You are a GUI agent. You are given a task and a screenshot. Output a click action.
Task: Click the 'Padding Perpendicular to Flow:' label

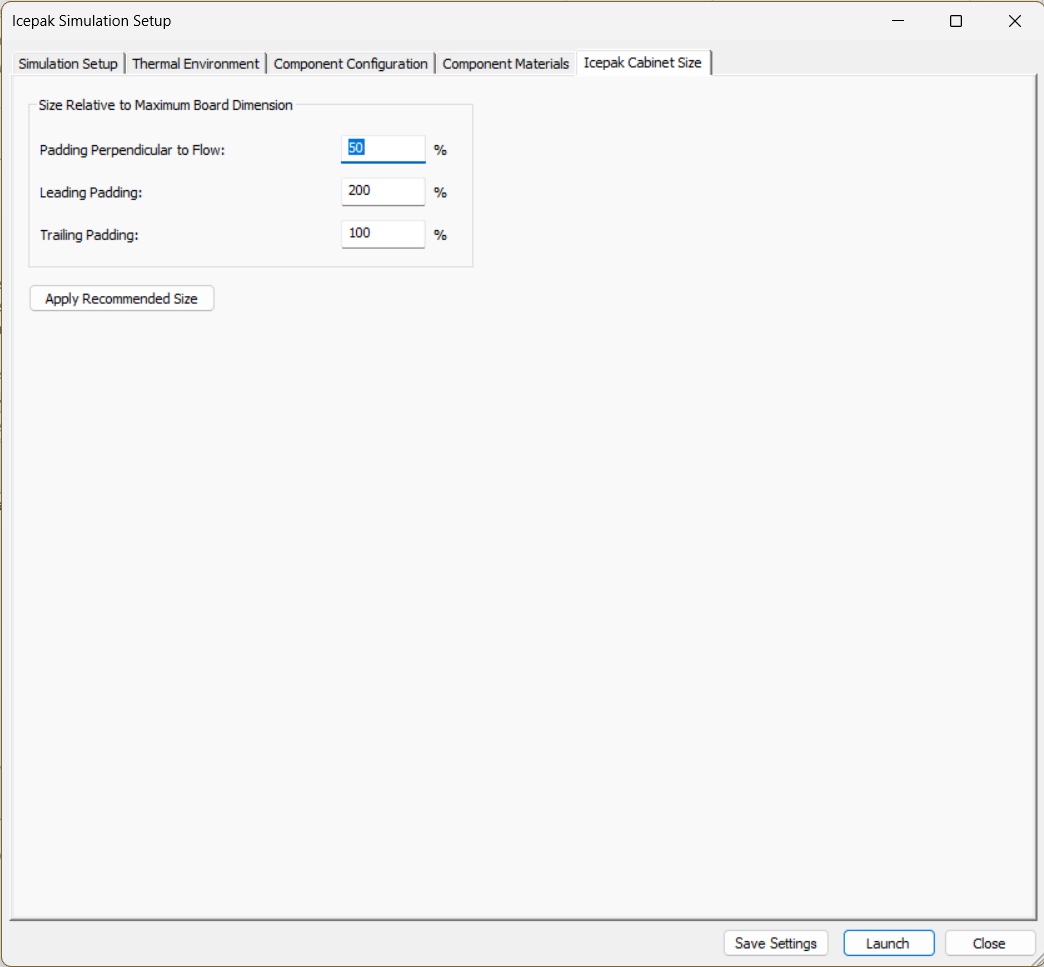point(132,150)
